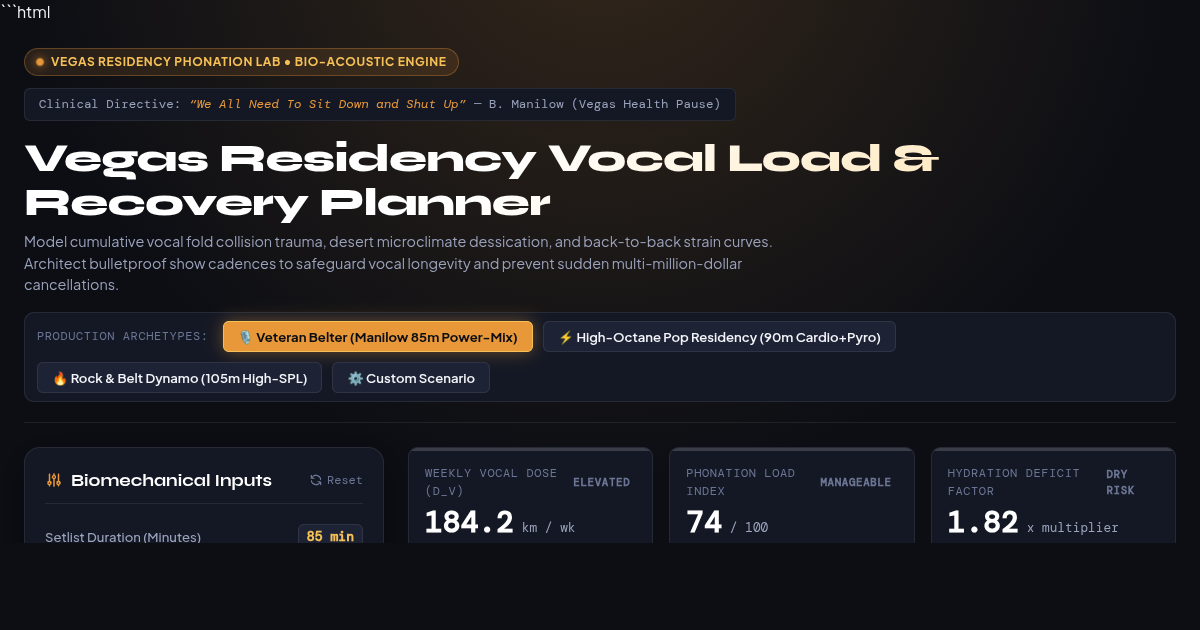Pick Rock & Belt Dynamo archetype
Screen dimensions: 1200x630
pyautogui.click(x=179, y=378)
